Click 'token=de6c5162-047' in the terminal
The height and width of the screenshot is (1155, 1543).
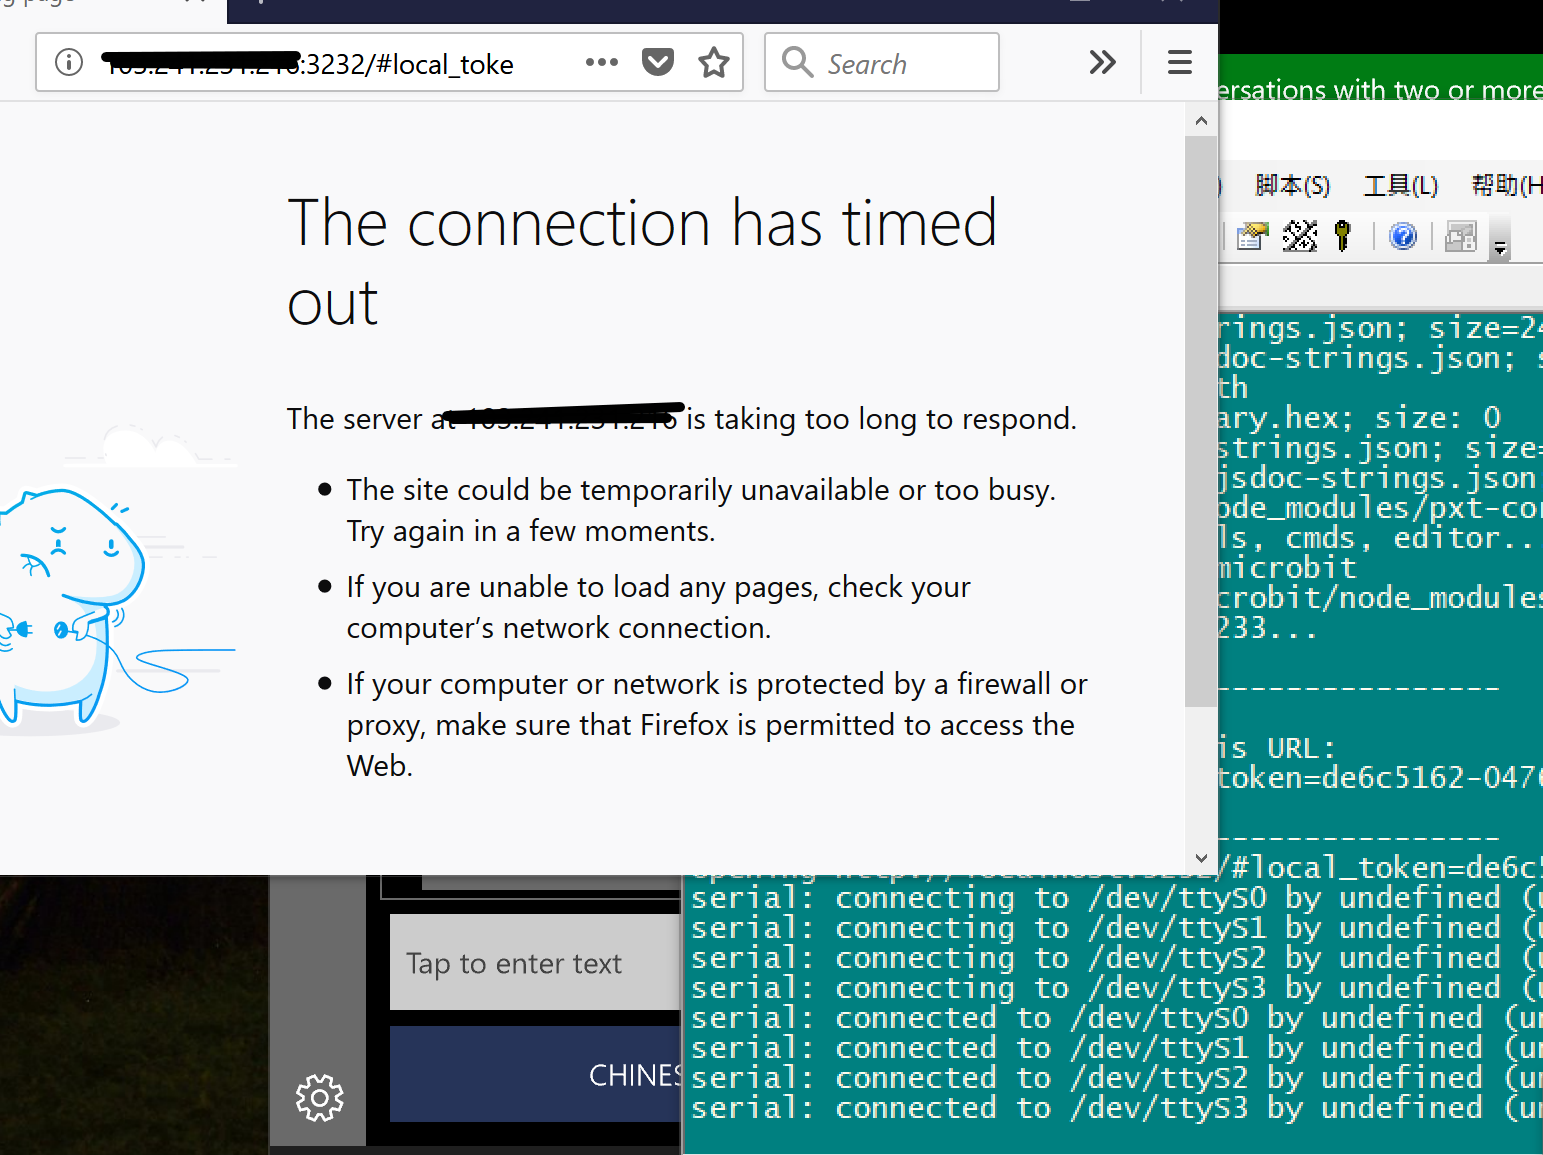tap(1380, 778)
